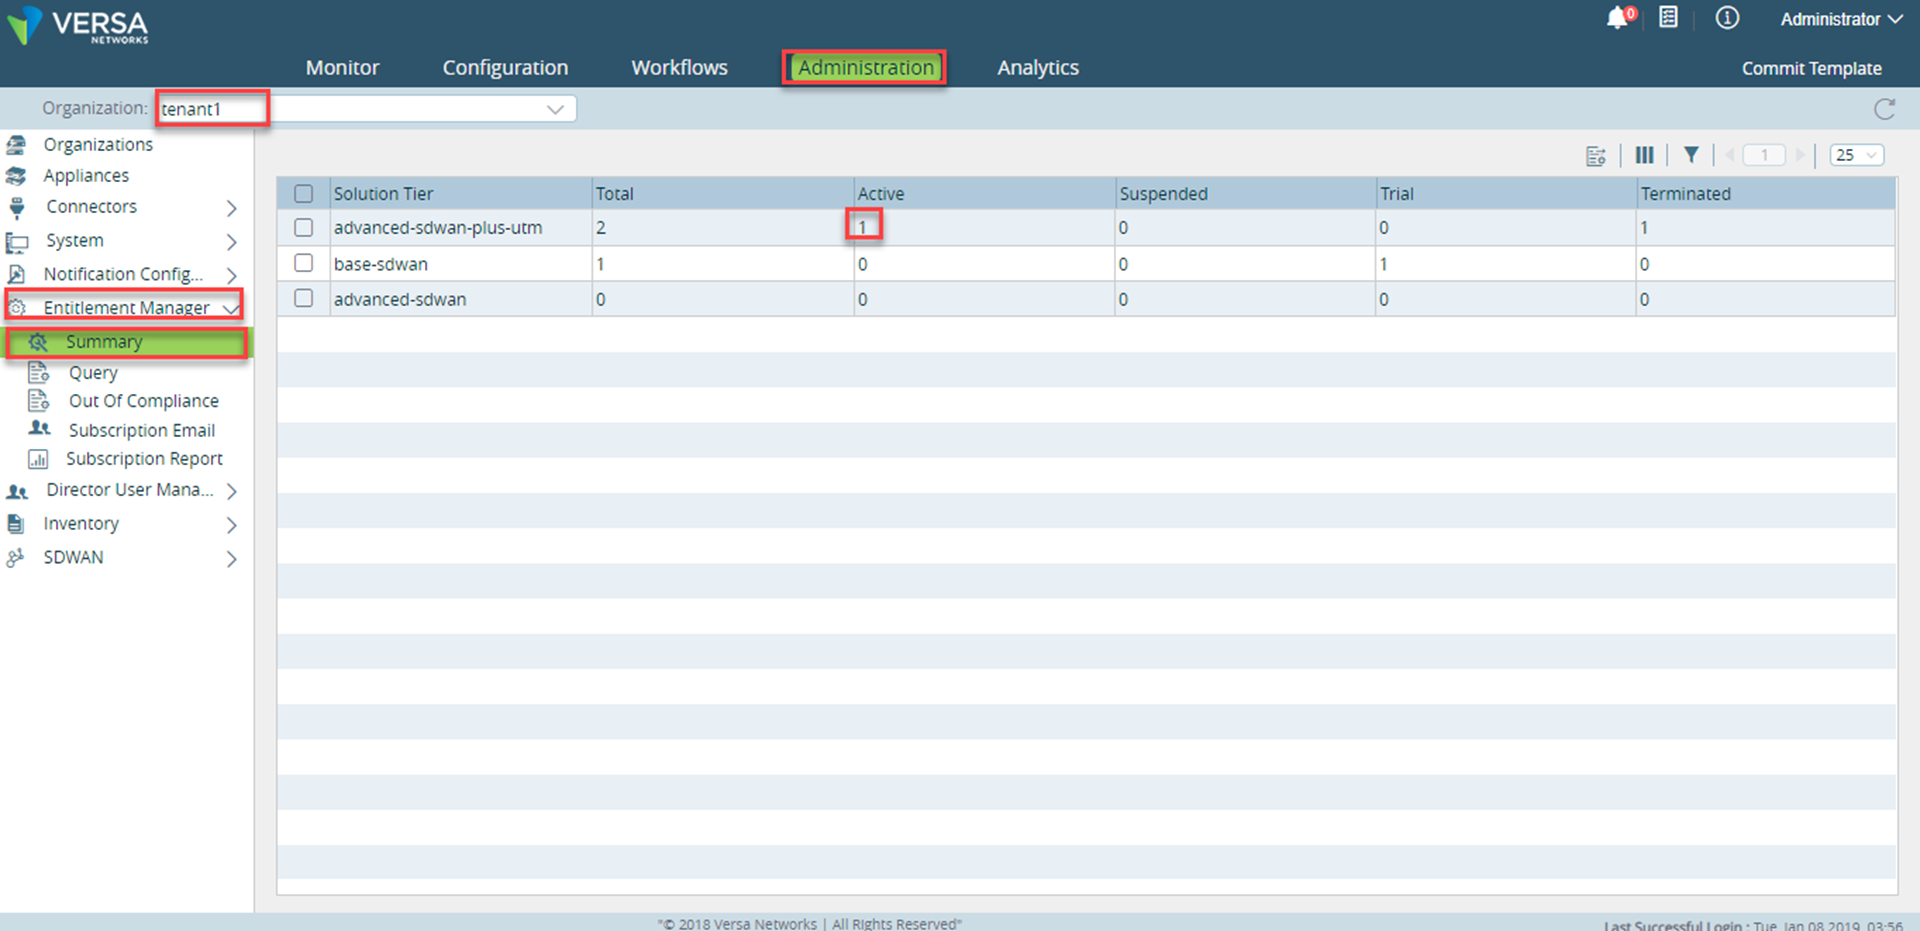Check the advanced-sdwan-plus-utm row checkbox
This screenshot has width=1920, height=931.
pyautogui.click(x=304, y=228)
